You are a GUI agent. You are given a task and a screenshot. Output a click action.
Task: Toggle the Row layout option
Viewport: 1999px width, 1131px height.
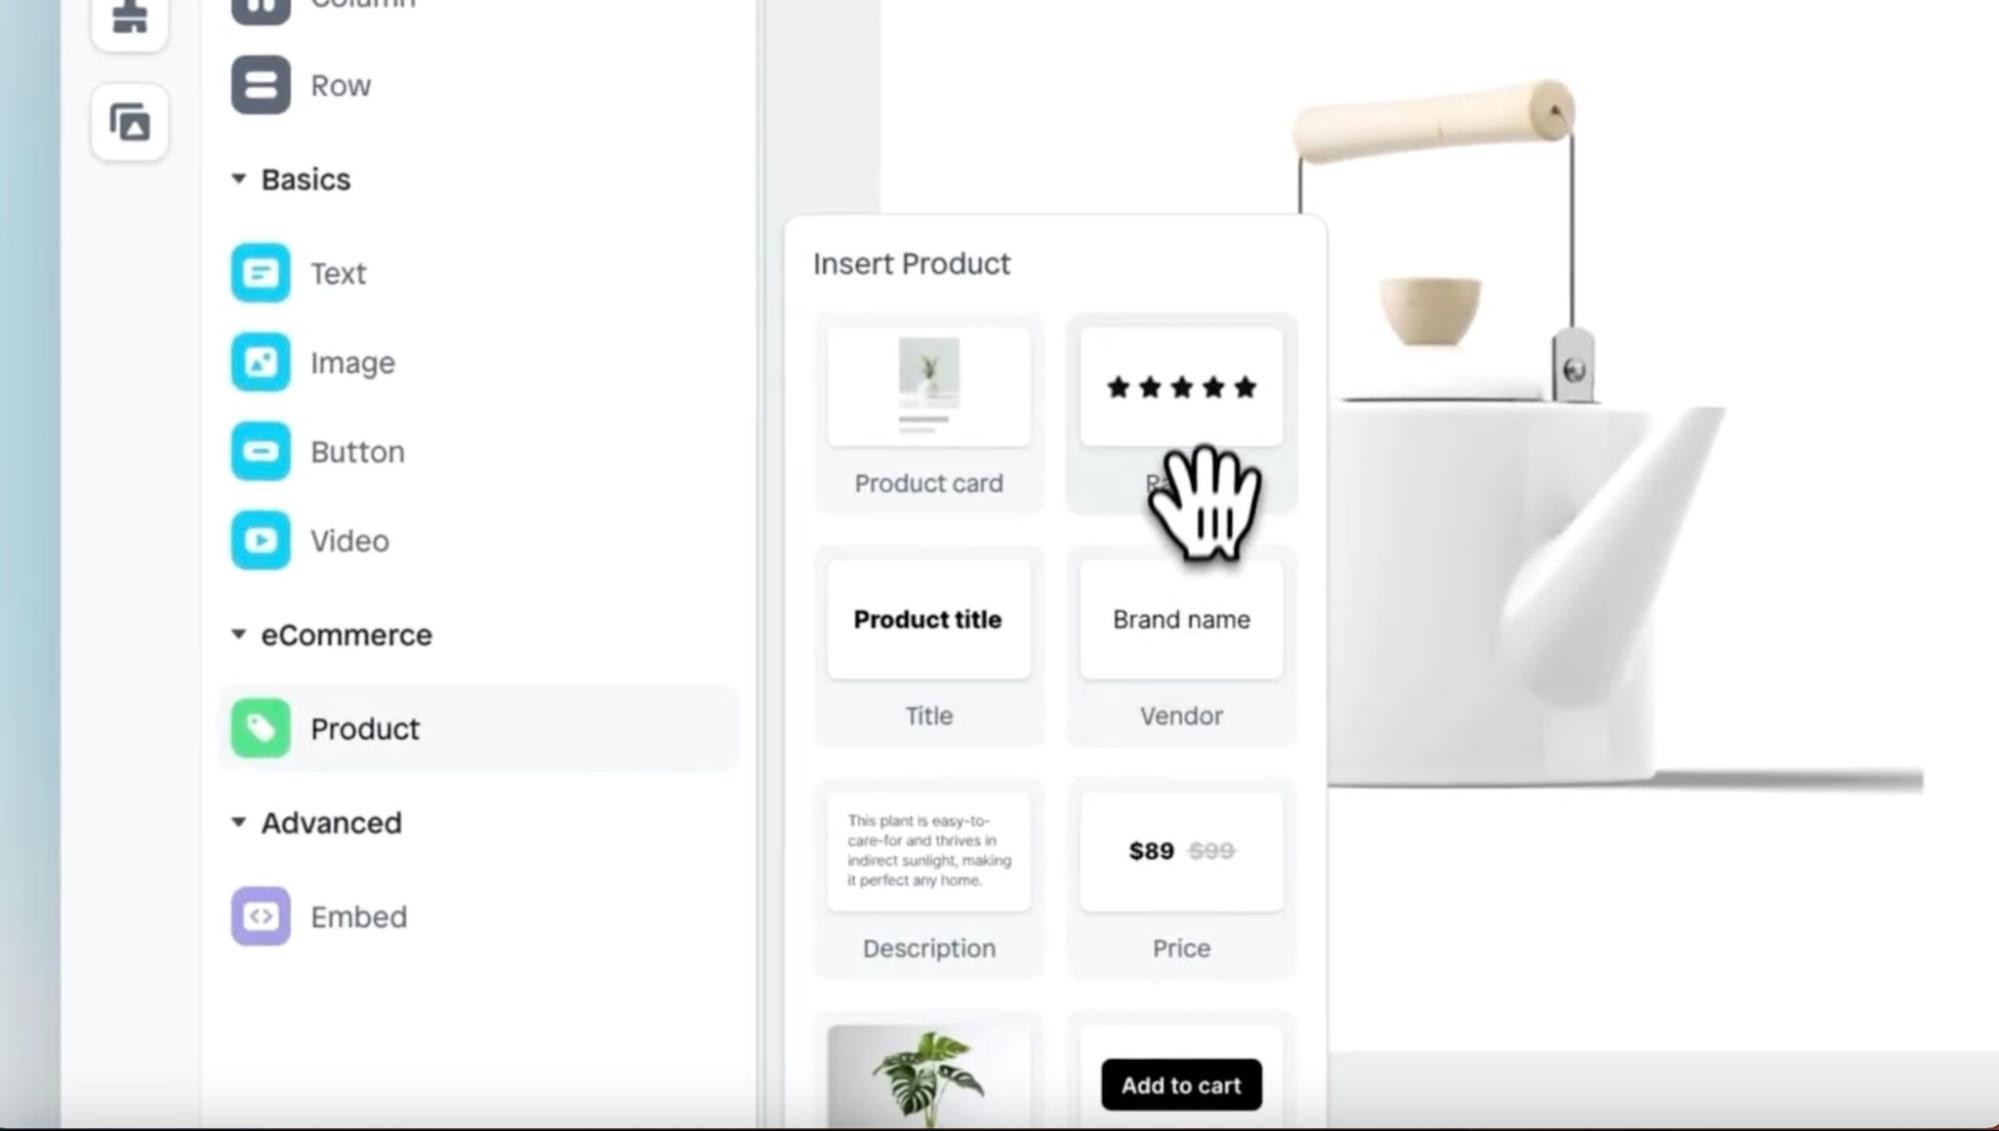pos(262,84)
